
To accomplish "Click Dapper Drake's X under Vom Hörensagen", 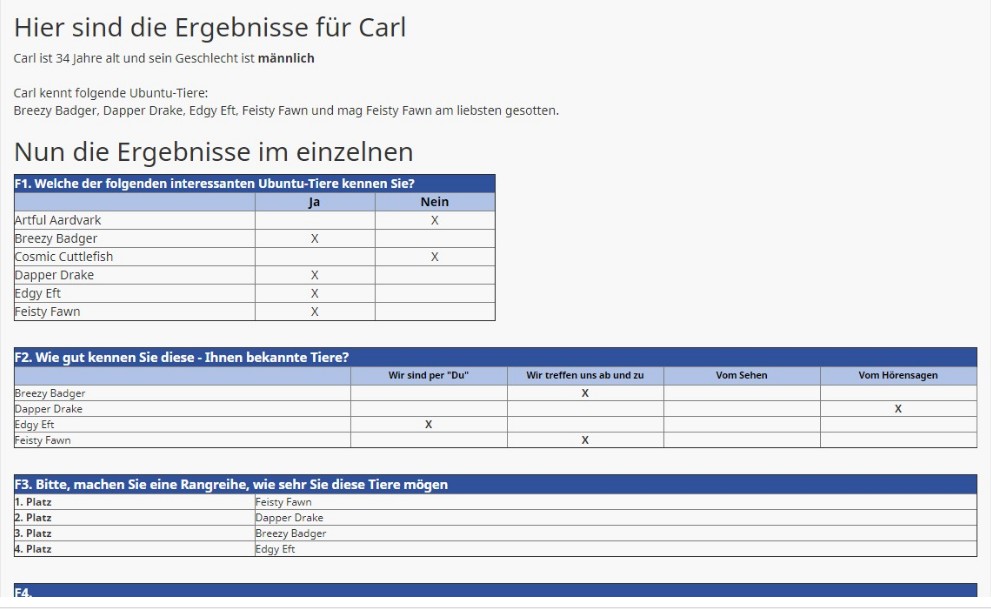I will click(898, 409).
